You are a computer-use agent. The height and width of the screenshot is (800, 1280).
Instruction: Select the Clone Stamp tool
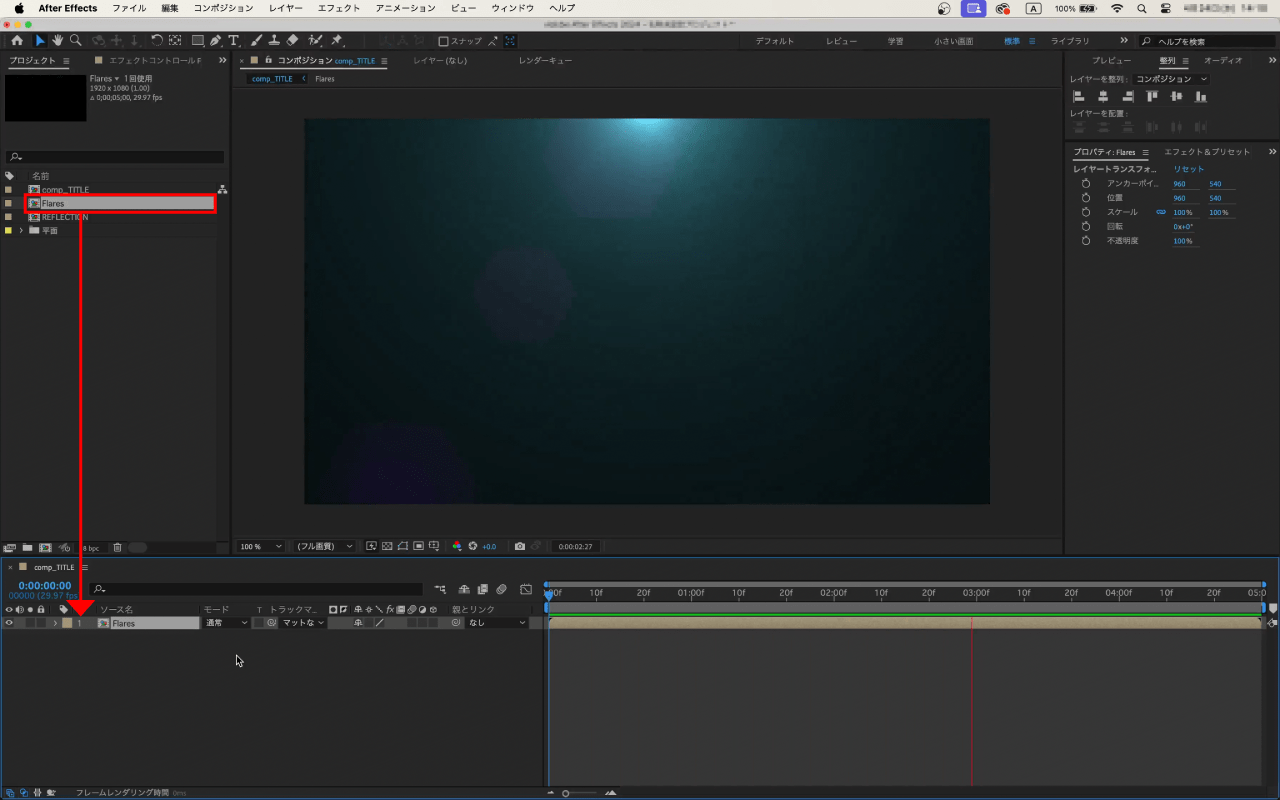pyautogui.click(x=274, y=41)
